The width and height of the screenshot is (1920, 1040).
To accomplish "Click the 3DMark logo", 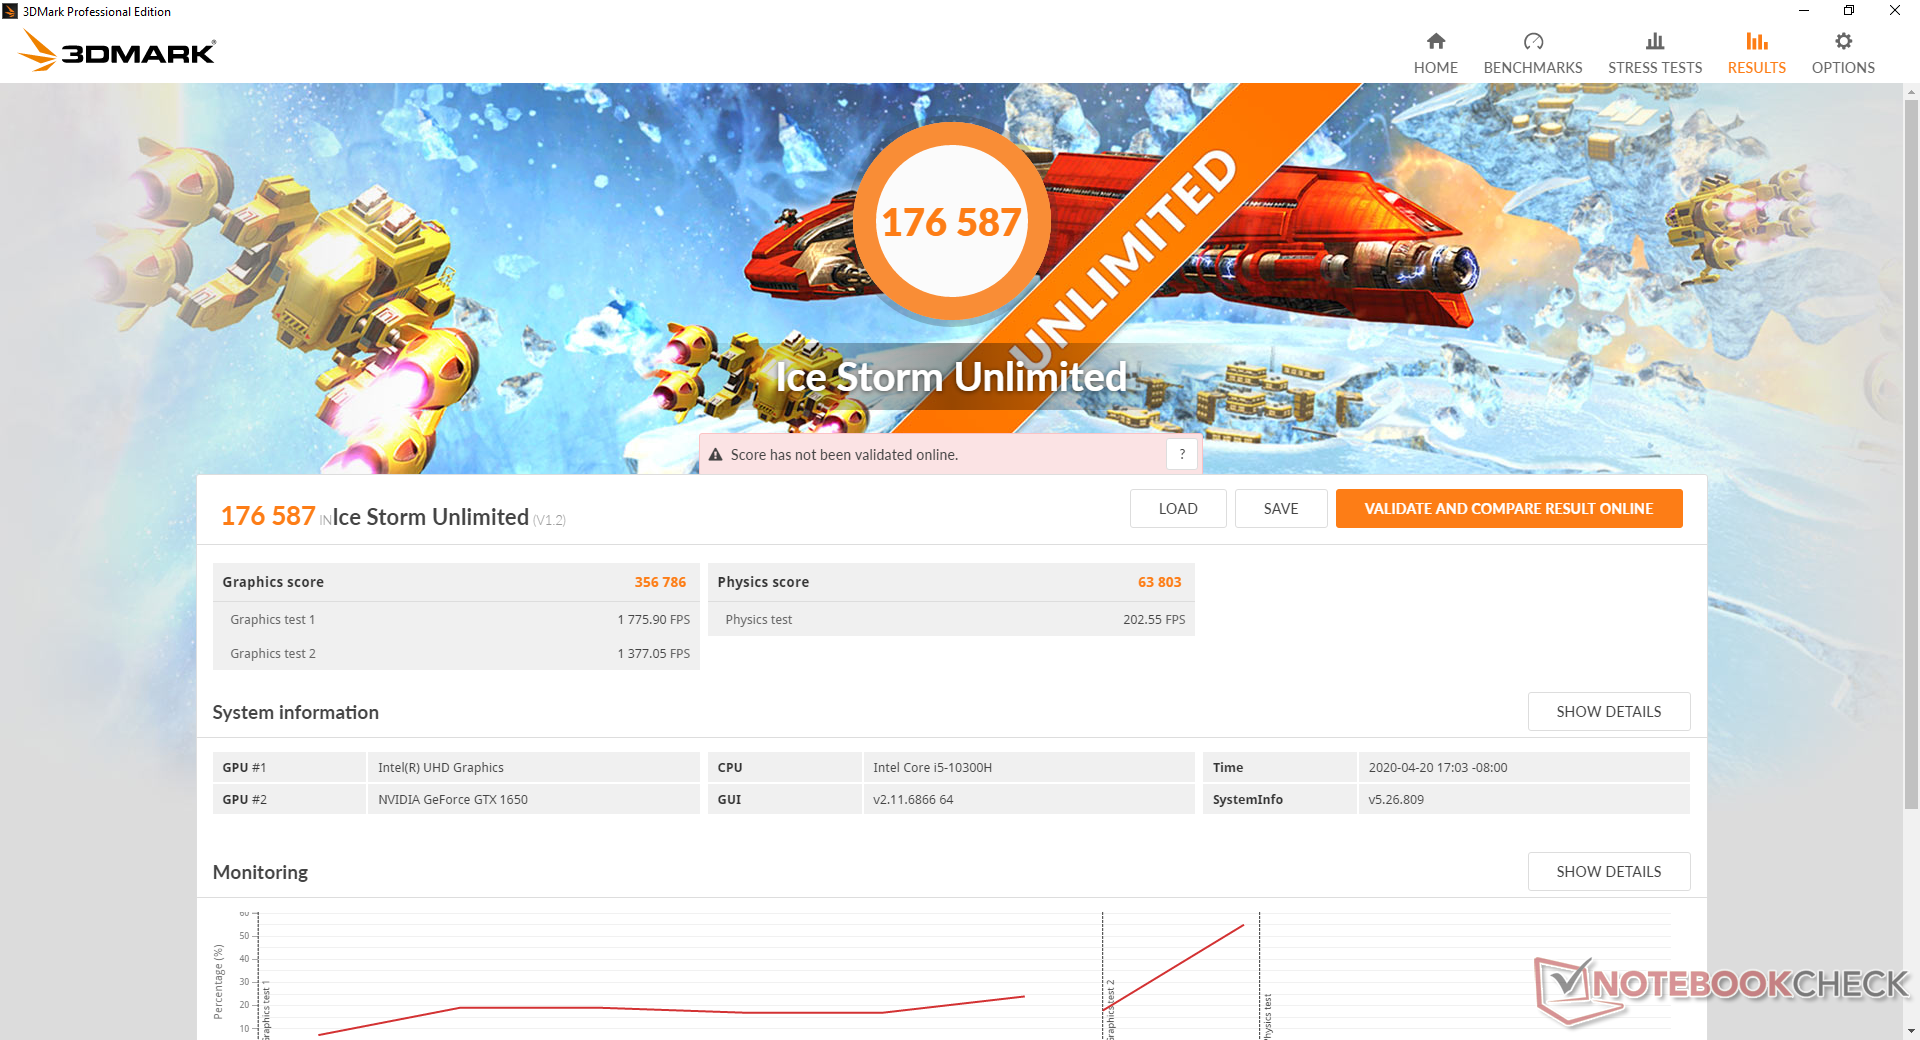I will pyautogui.click(x=117, y=51).
